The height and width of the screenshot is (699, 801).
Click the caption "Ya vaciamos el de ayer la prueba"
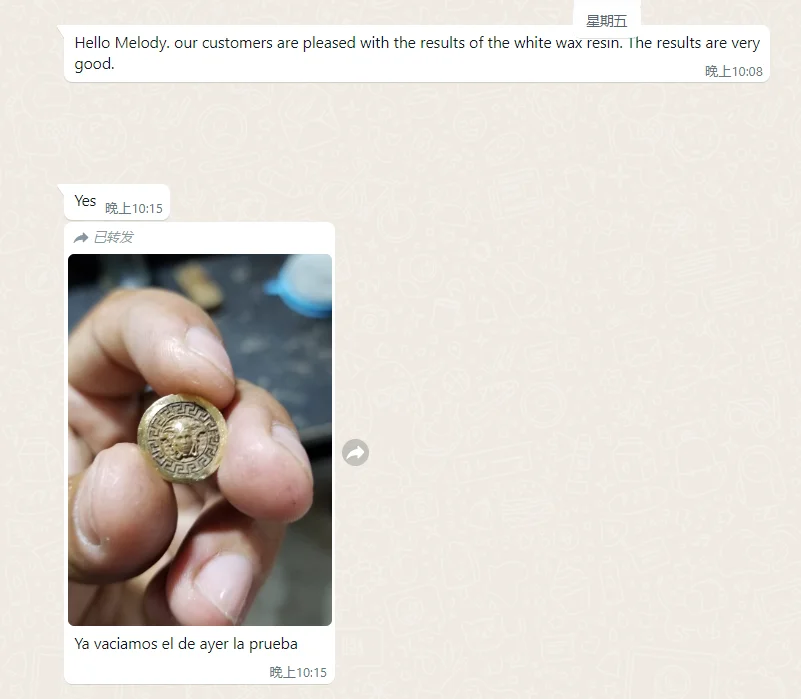[186, 644]
